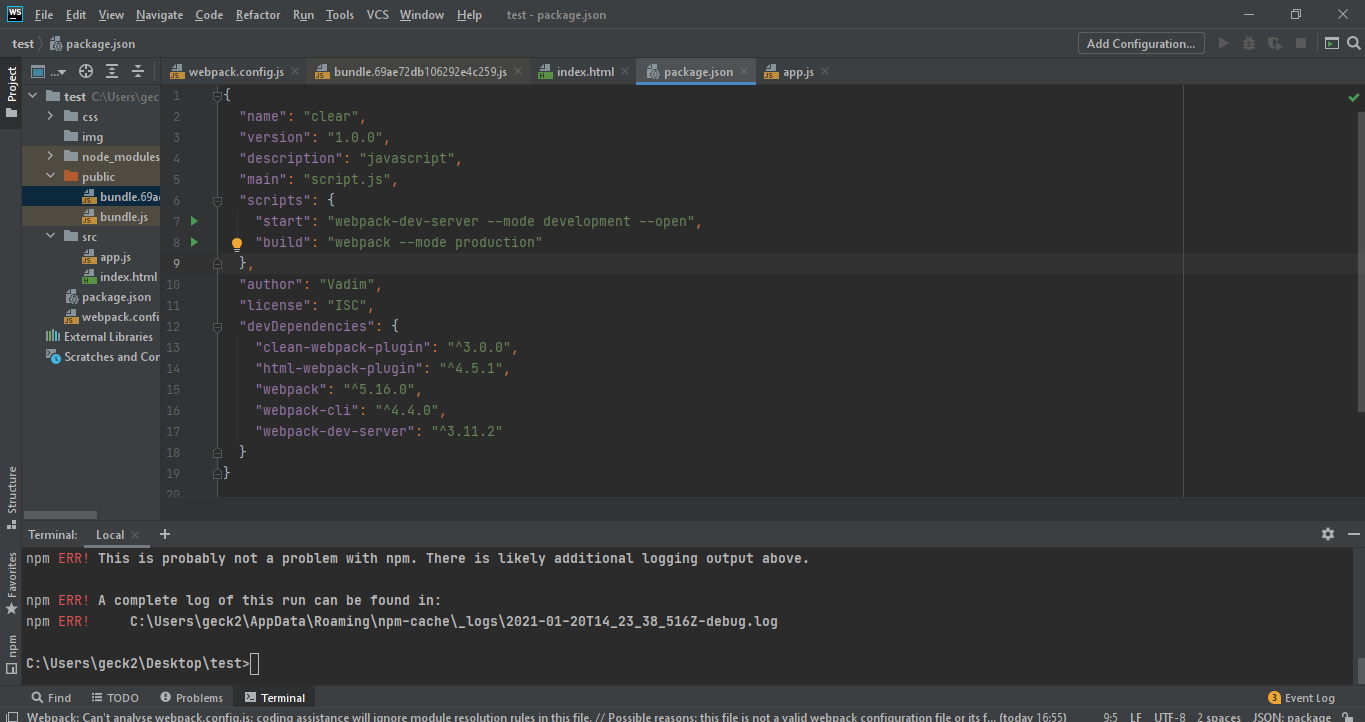Click the Run Anything icon
Viewport: 1365px width, 722px height.
pyautogui.click(x=1331, y=43)
